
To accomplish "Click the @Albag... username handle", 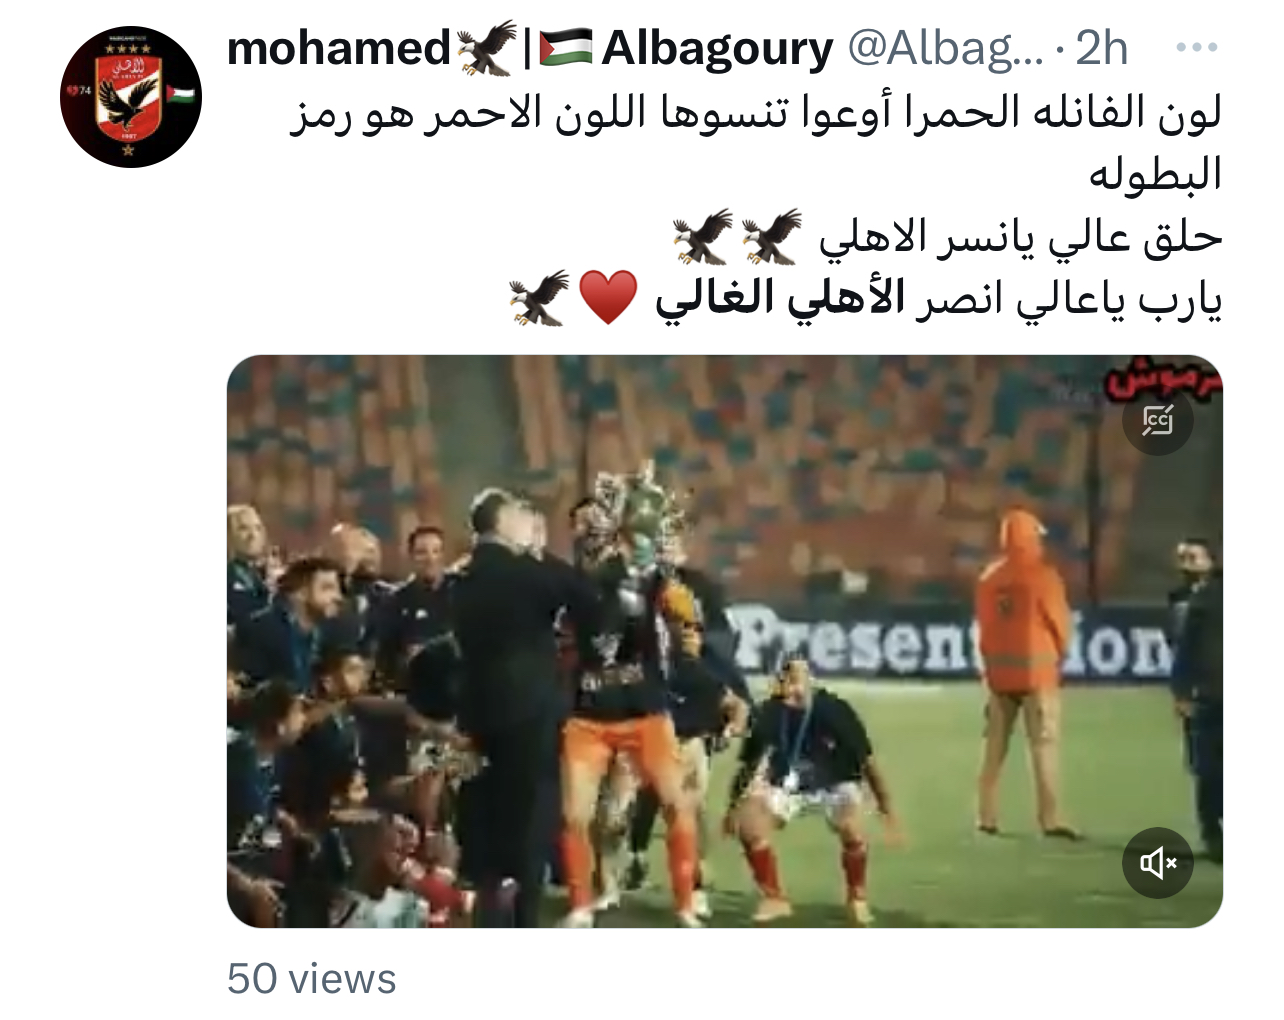I will coord(945,48).
